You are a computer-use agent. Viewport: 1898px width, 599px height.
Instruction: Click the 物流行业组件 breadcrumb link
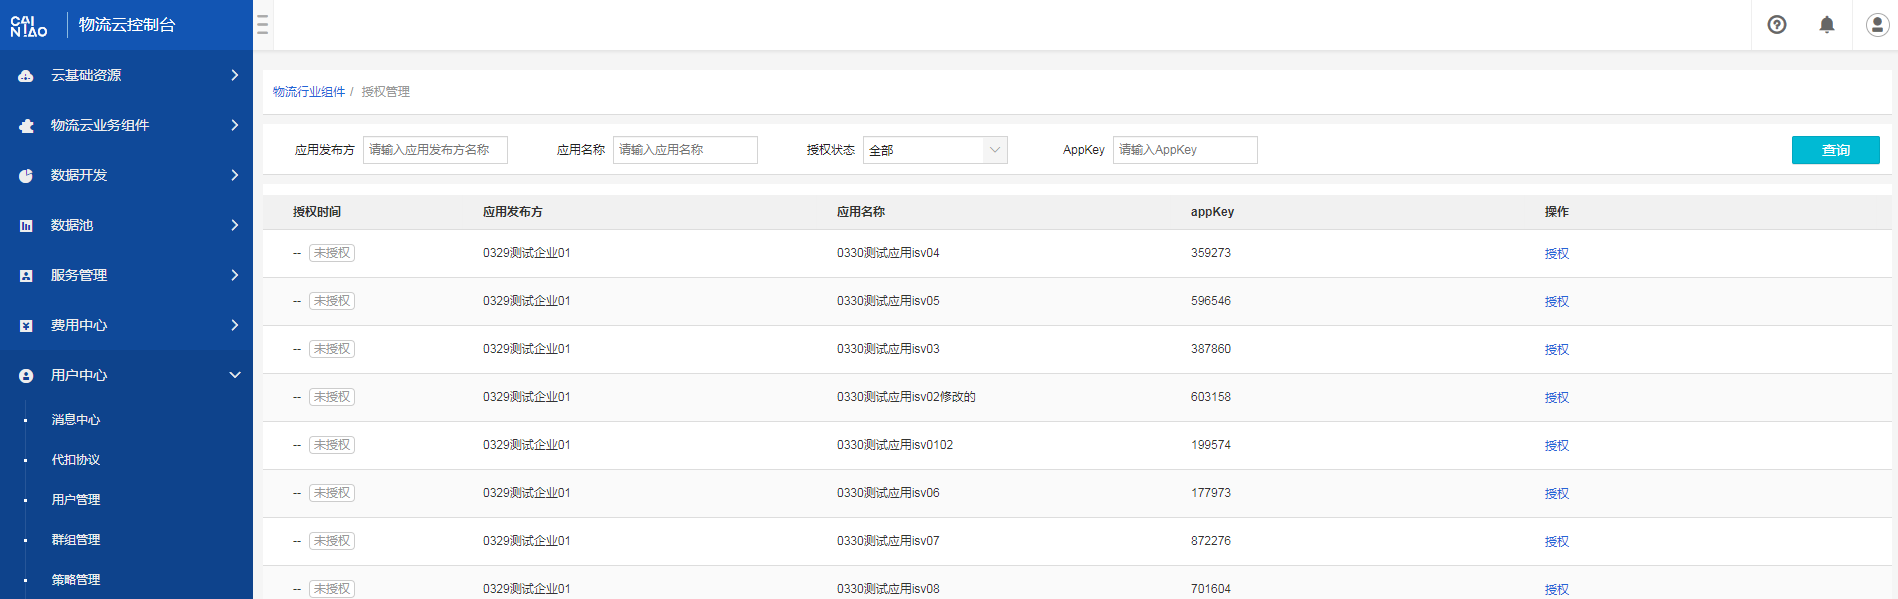[x=309, y=92]
